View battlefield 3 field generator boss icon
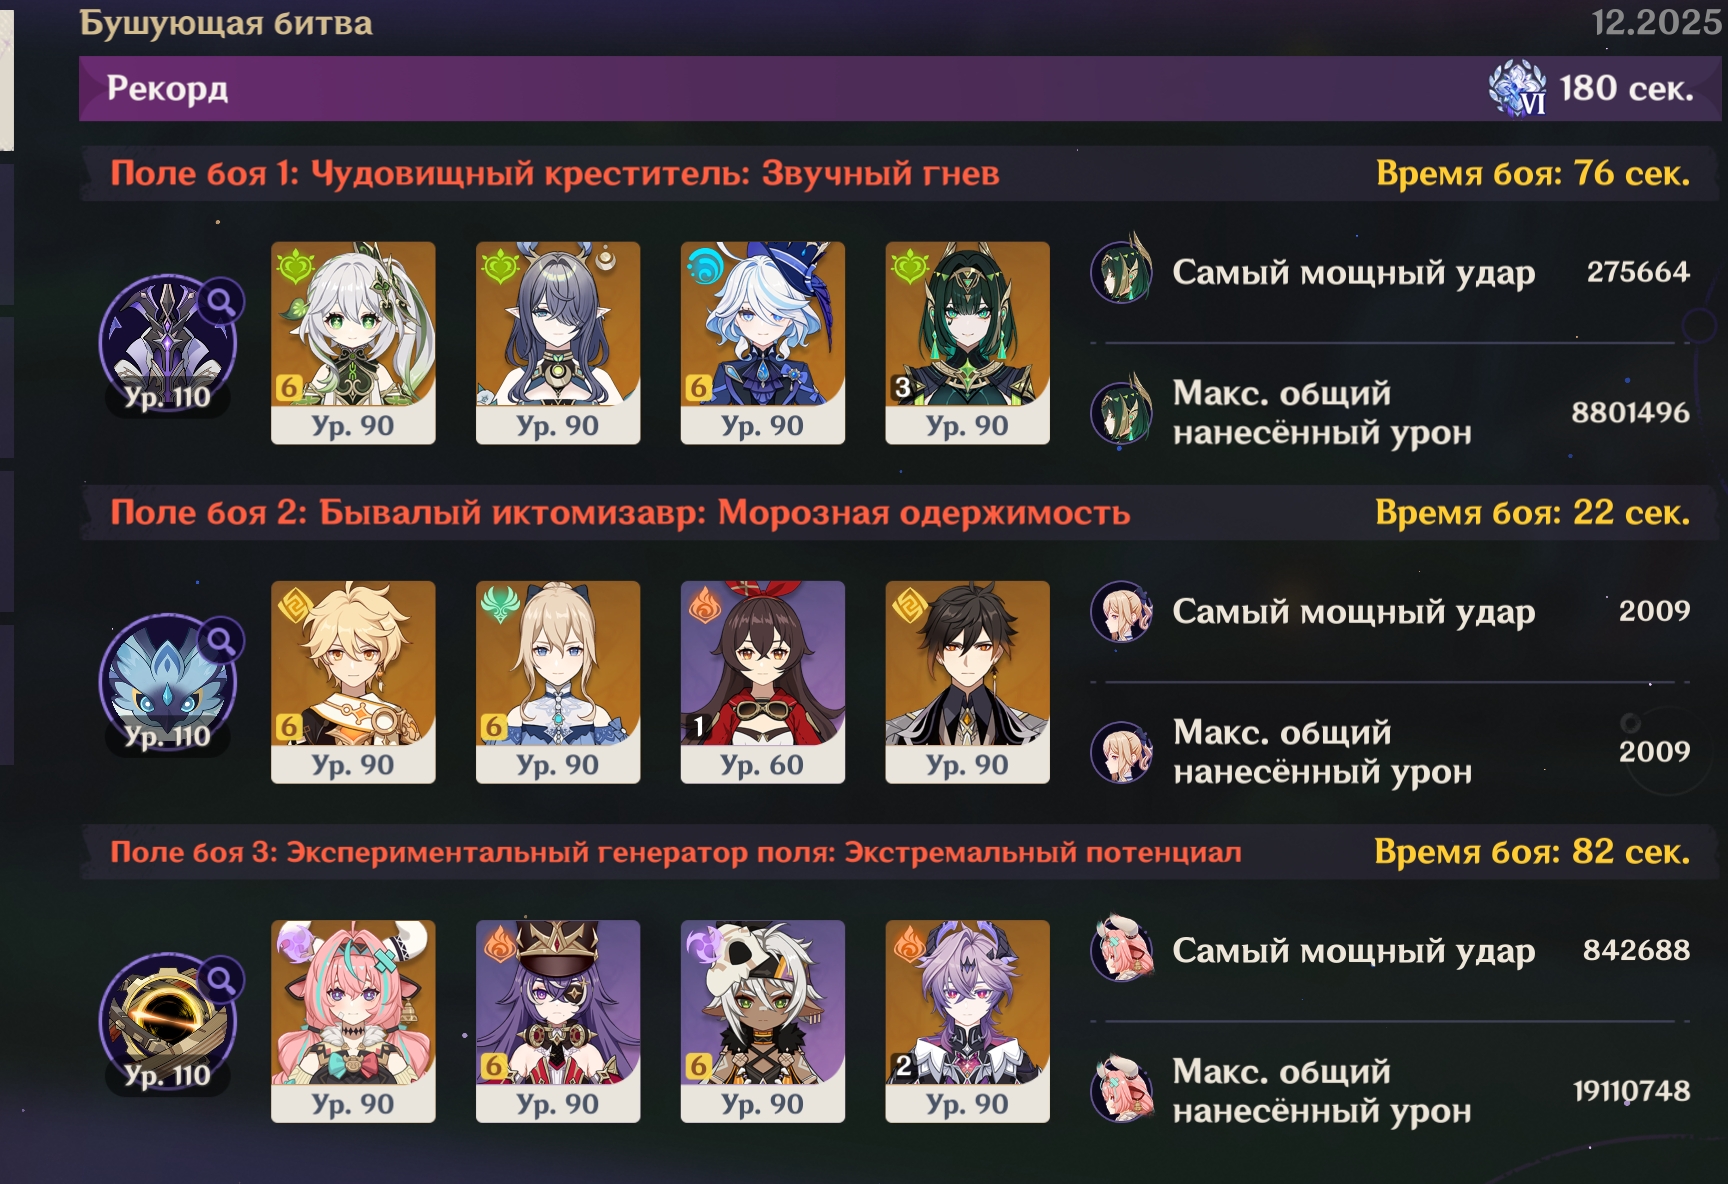Screen dimensions: 1728x1184 168,1022
